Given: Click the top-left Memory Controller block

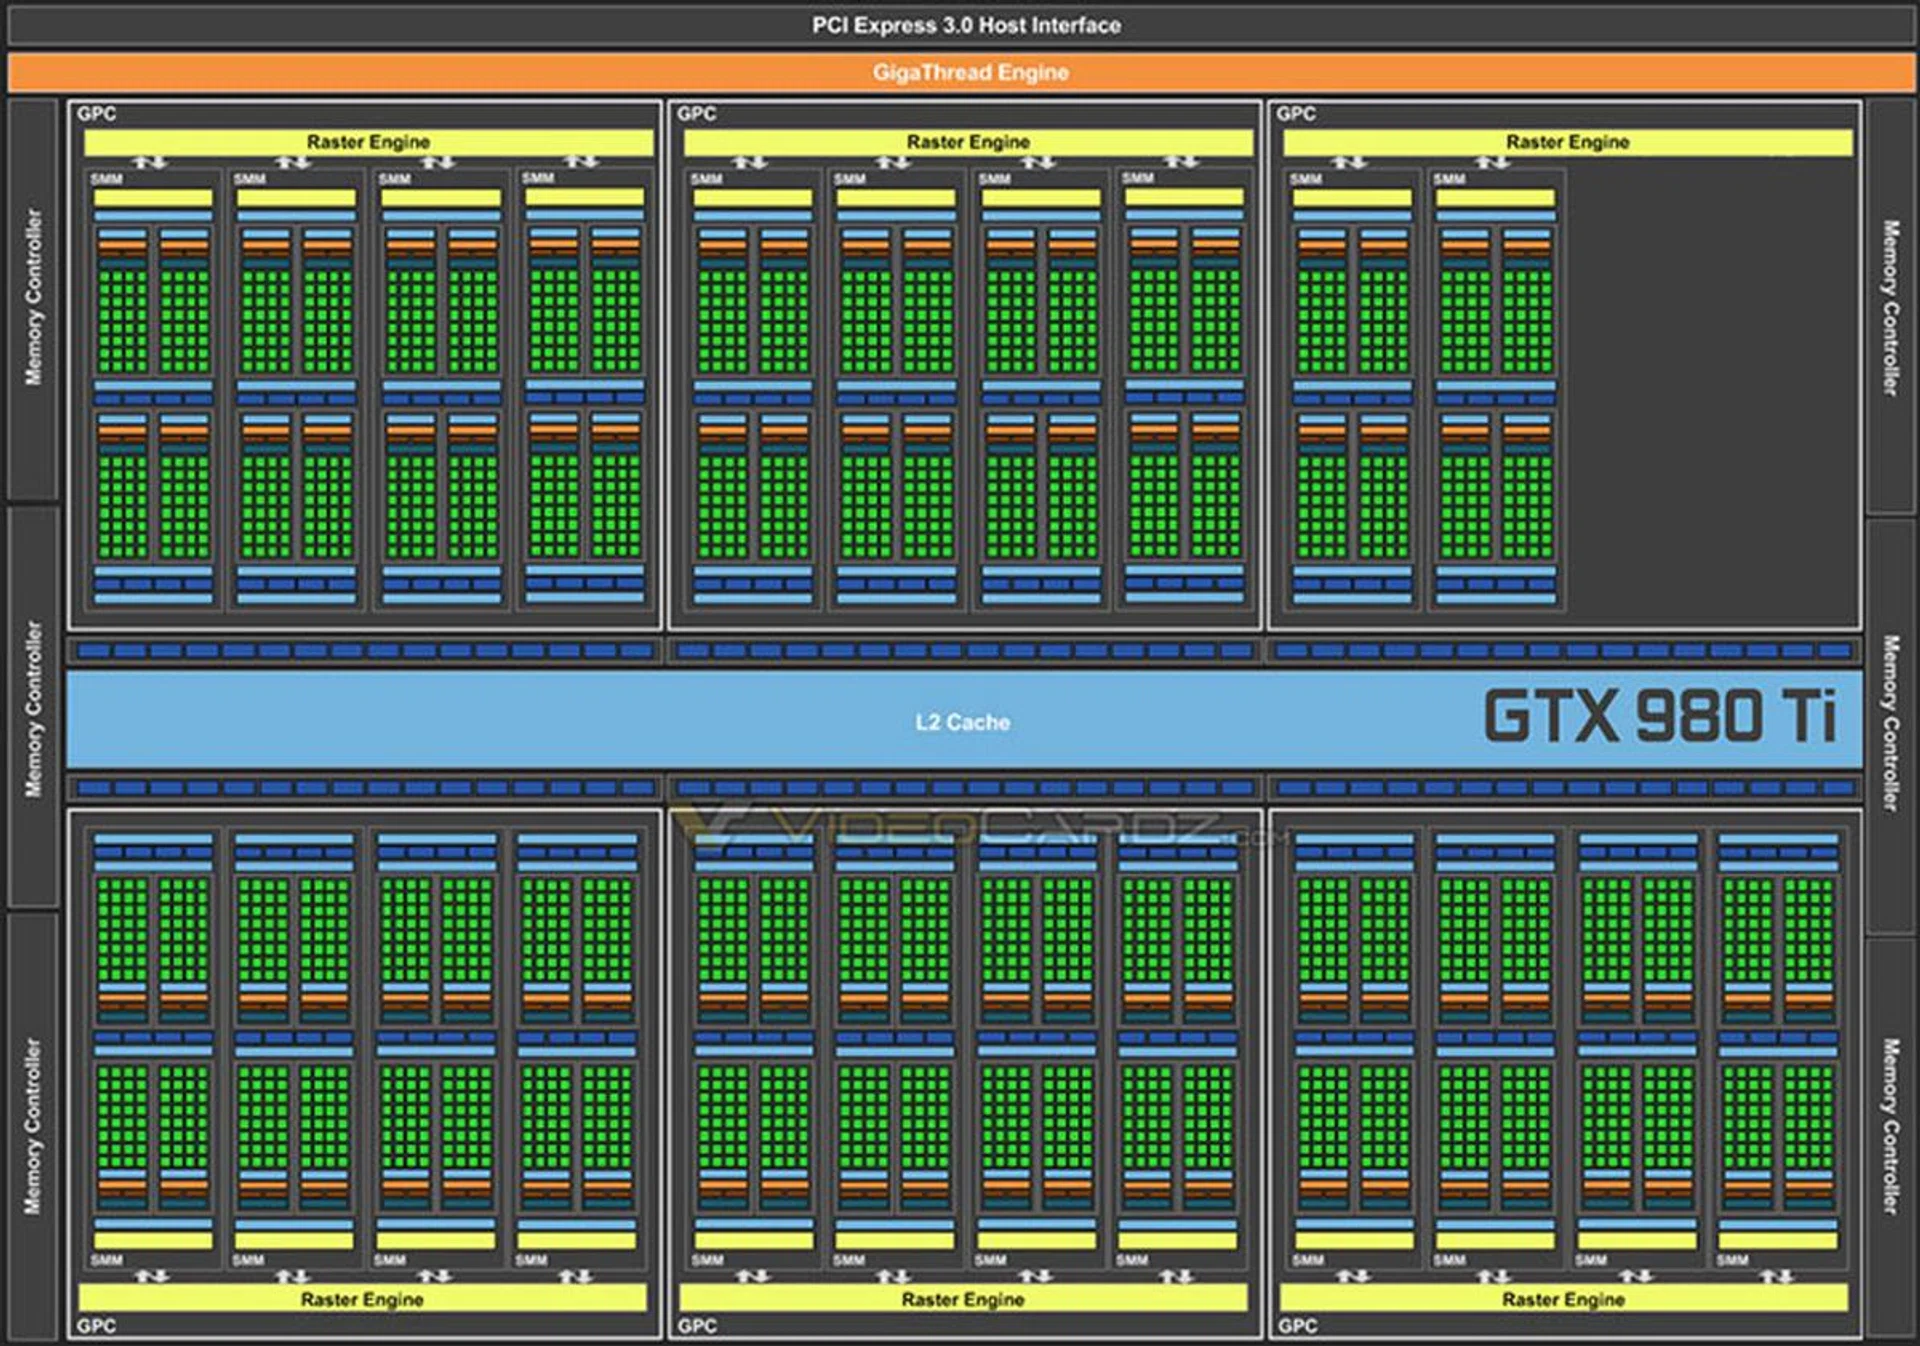Looking at the screenshot, I should click(33, 297).
